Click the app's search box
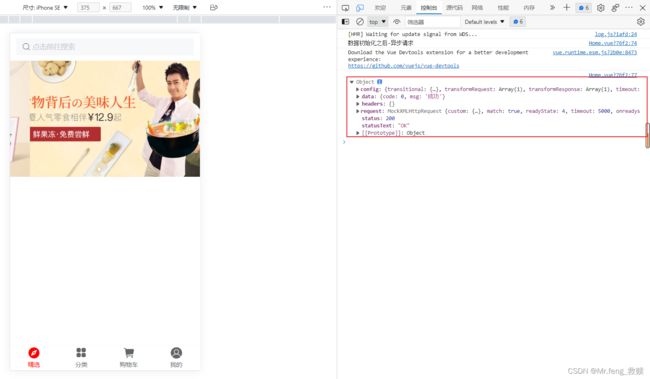Viewport: 650px width, 379px height. (105, 46)
